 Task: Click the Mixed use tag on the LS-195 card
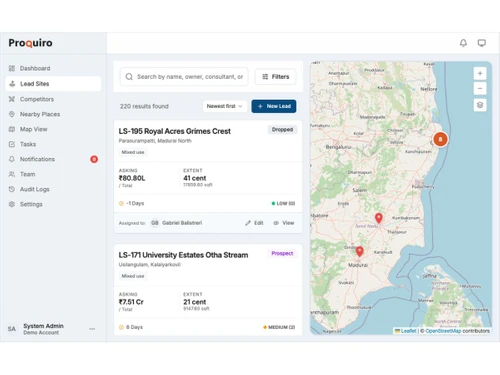point(133,152)
